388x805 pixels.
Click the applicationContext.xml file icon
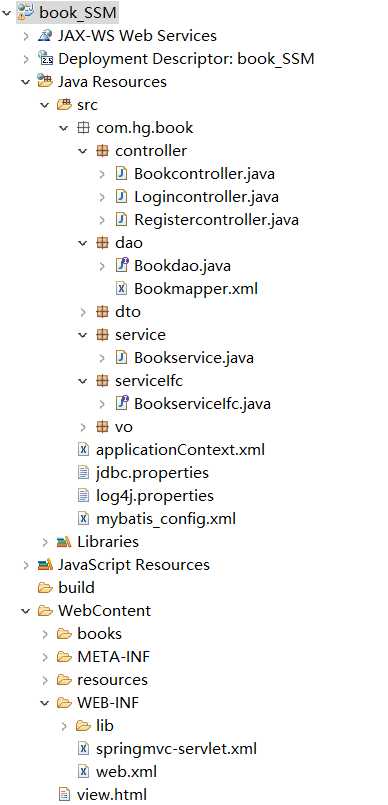(x=83, y=450)
